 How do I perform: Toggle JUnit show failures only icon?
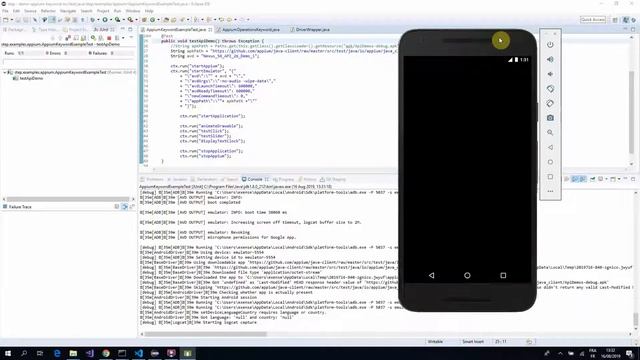point(69,38)
